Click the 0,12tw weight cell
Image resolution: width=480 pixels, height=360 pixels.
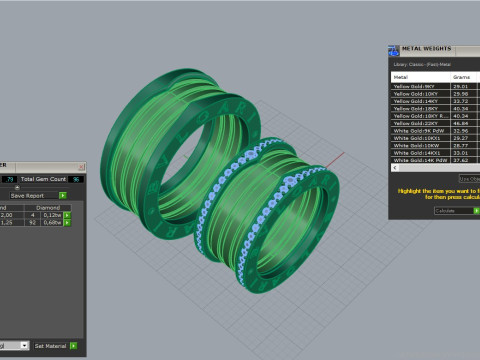(x=52, y=215)
